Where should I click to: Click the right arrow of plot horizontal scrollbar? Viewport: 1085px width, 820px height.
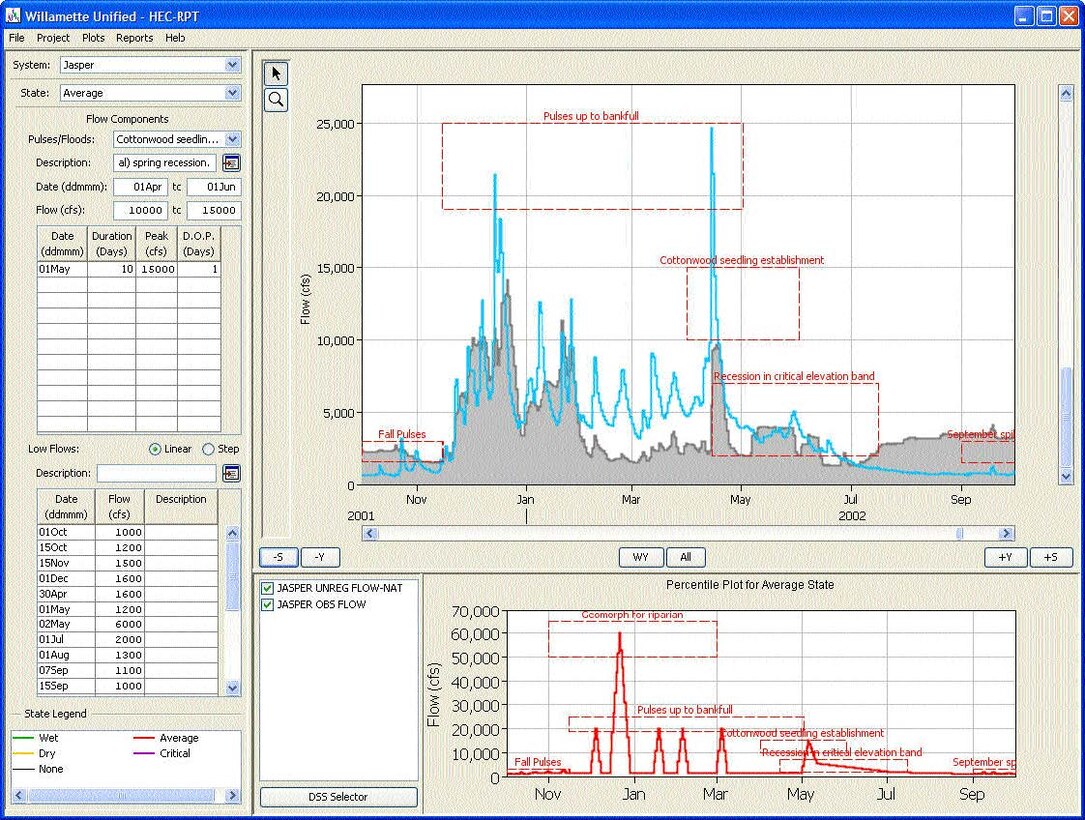(x=1006, y=534)
